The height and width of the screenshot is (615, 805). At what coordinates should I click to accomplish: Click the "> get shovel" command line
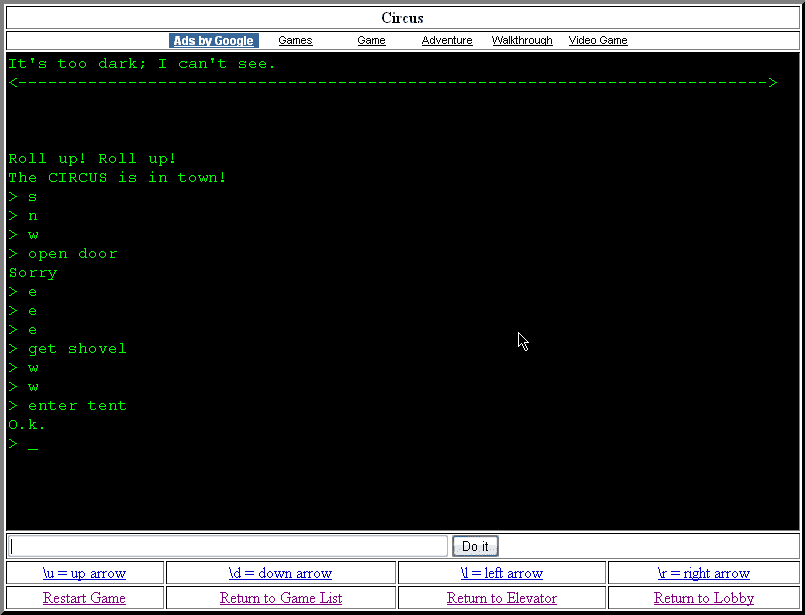tap(67, 349)
